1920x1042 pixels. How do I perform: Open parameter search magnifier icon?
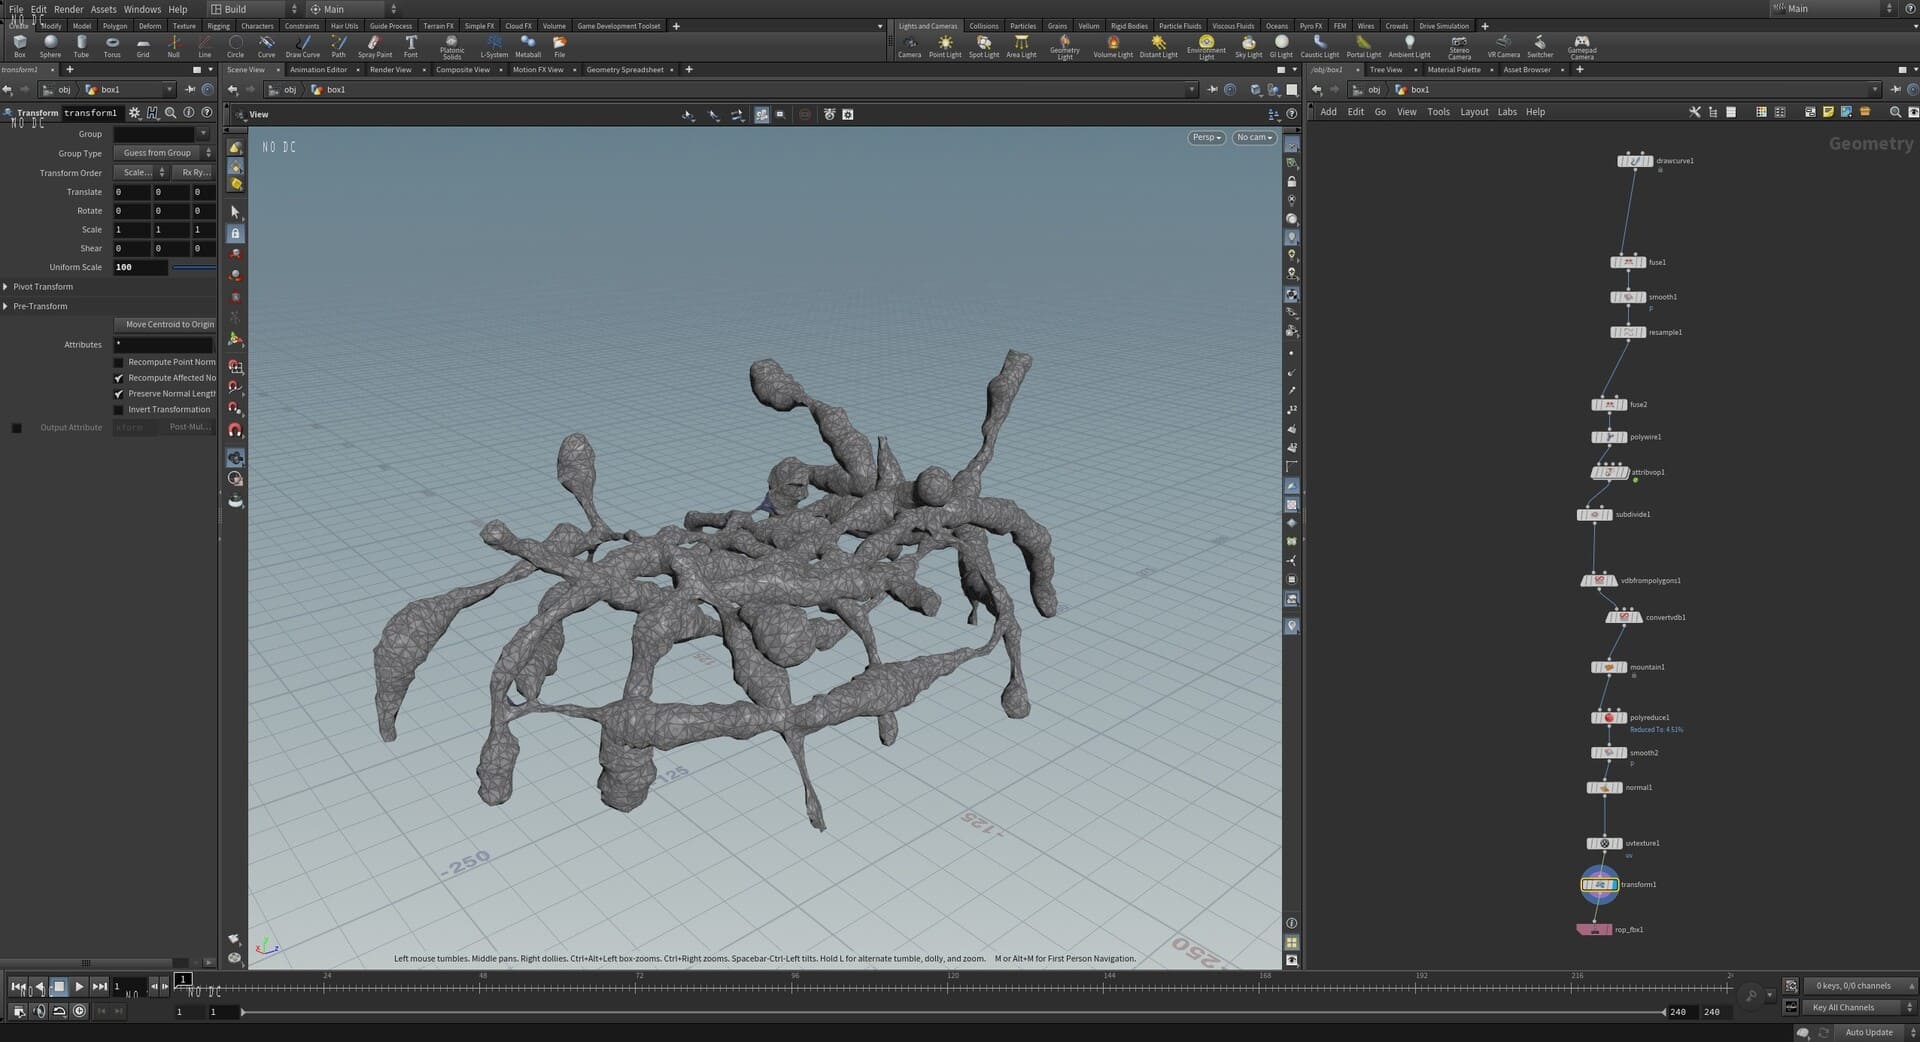[171, 113]
